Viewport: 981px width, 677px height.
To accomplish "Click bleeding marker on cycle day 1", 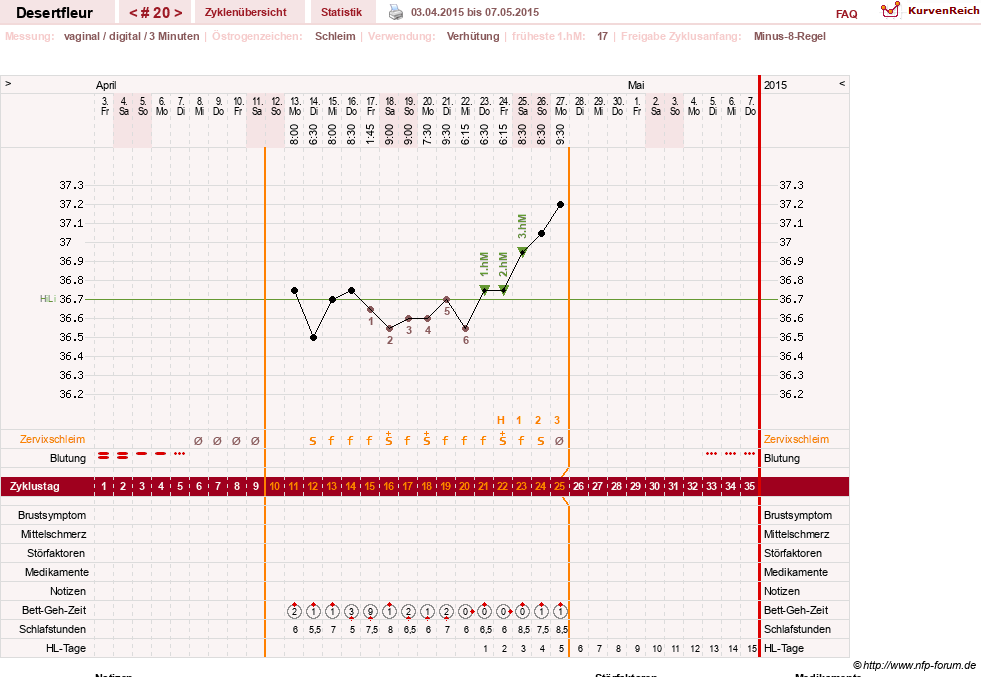I will click(104, 456).
